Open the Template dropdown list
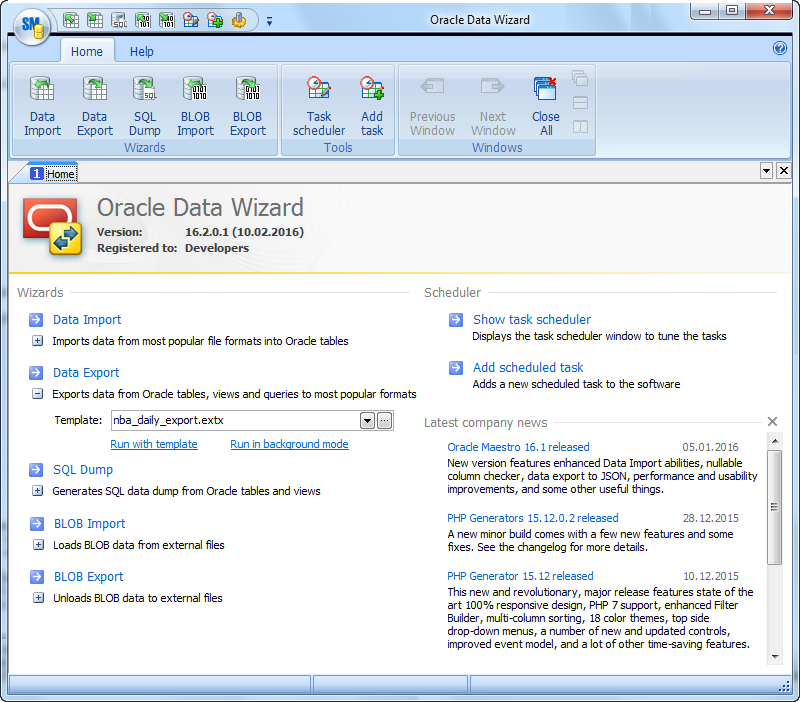 (x=368, y=421)
